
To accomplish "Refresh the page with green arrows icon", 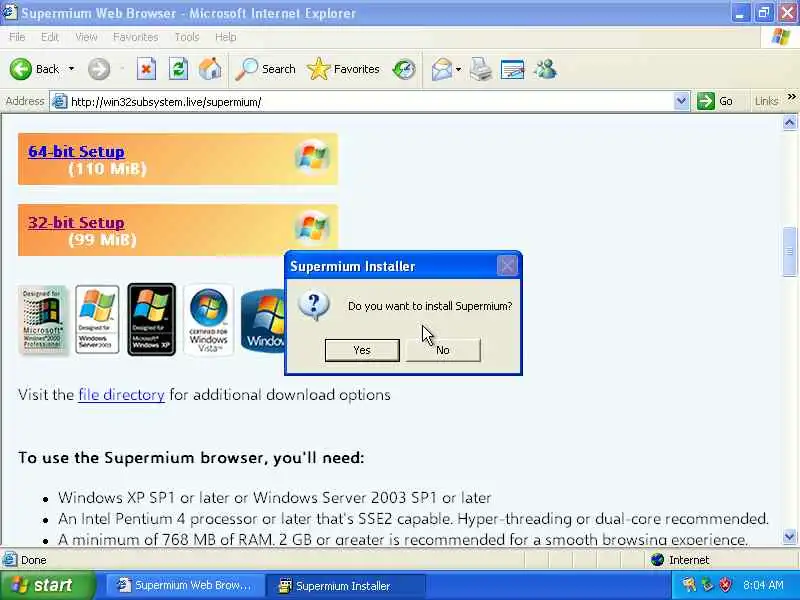I will (178, 69).
